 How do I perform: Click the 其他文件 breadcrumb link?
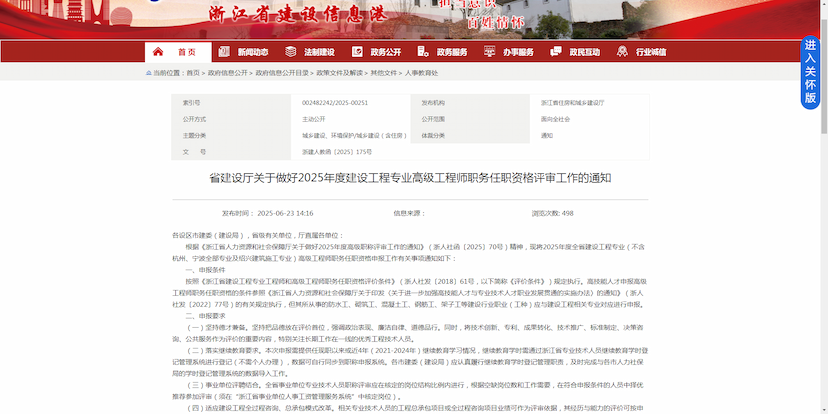tap(384, 73)
